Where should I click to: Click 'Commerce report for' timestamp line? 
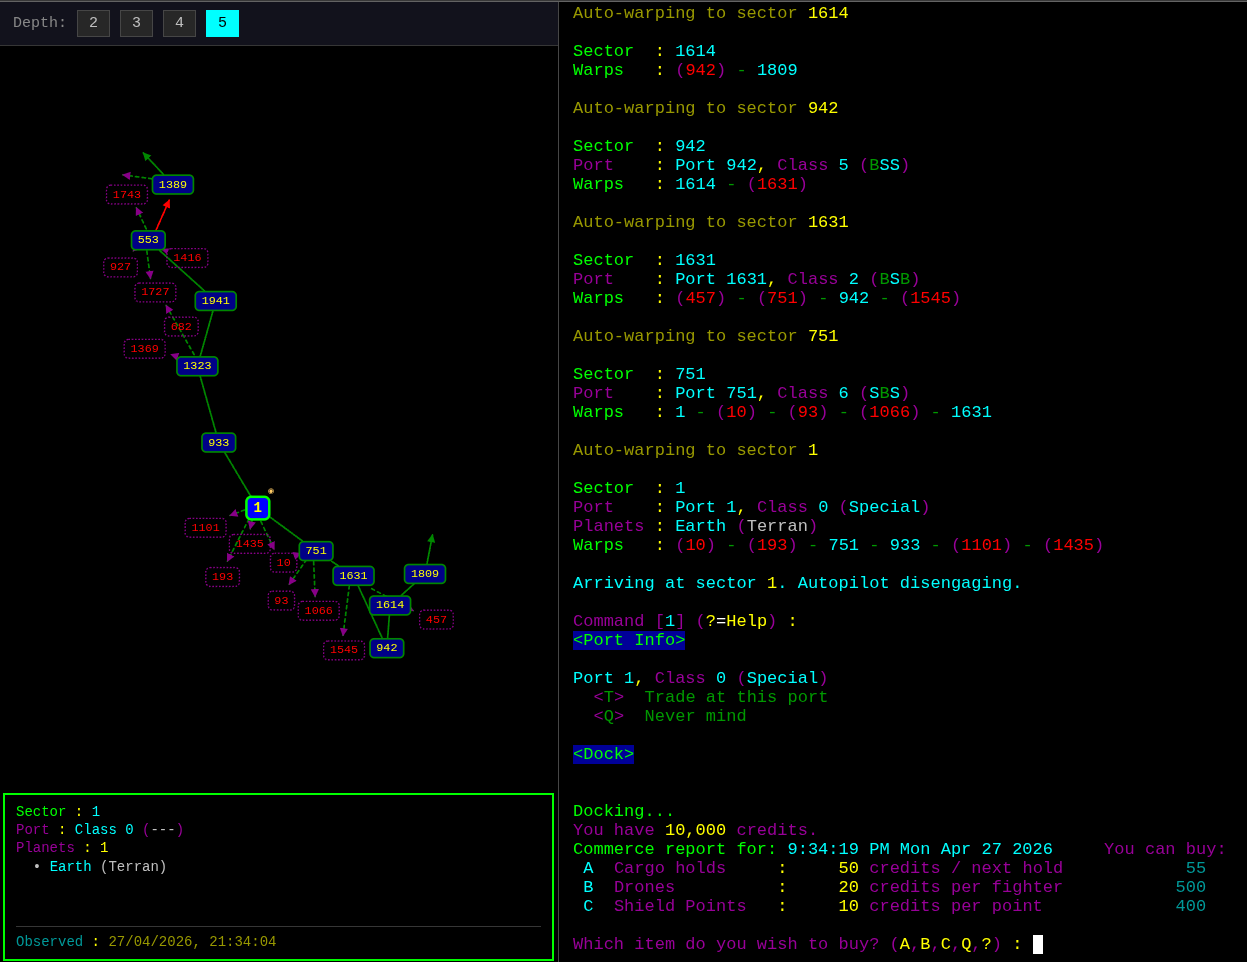tap(813, 850)
